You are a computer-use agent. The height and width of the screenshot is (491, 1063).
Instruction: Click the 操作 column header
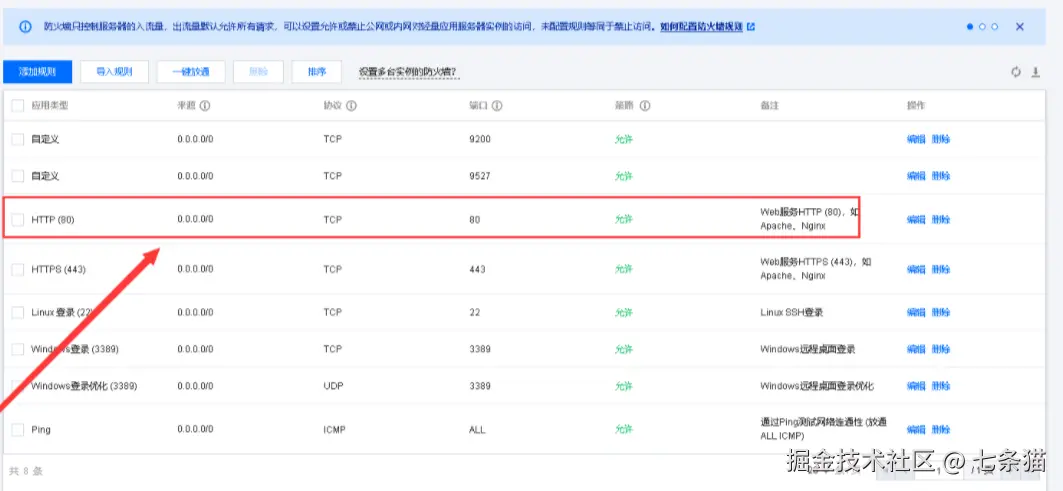(x=916, y=106)
